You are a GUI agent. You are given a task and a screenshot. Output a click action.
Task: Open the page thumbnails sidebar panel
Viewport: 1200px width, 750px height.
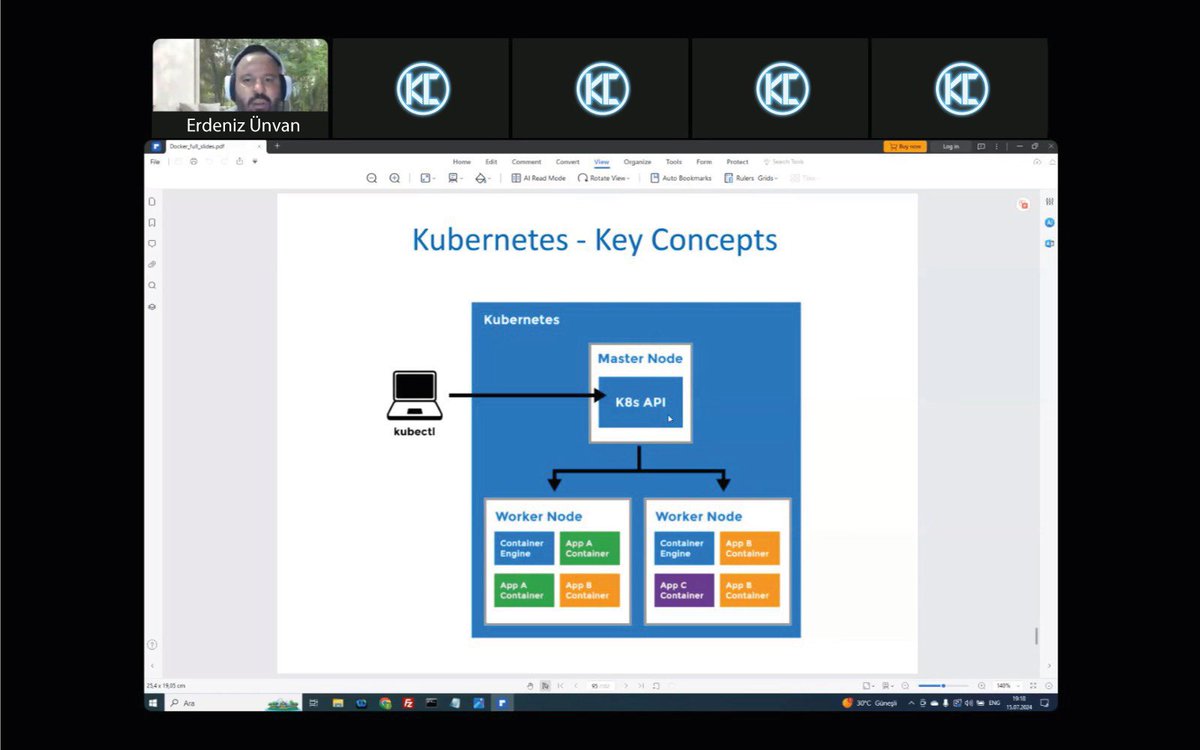coord(152,201)
